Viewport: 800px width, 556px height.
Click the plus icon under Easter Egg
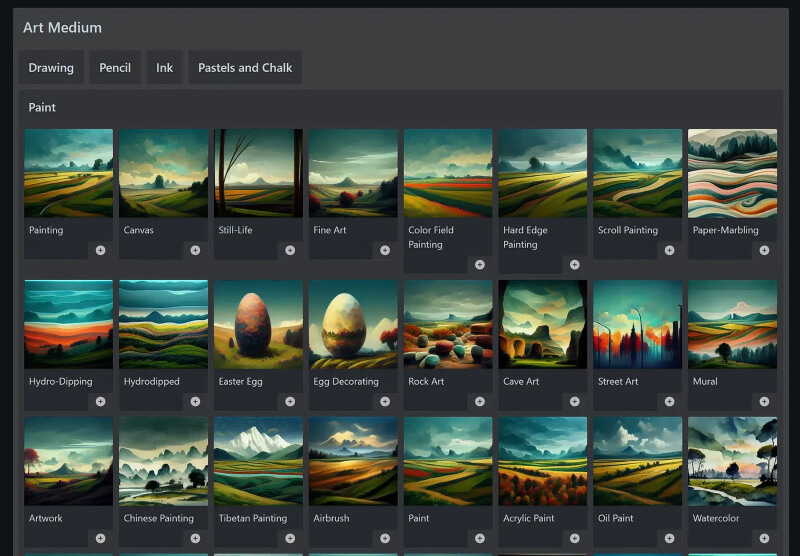tap(290, 401)
